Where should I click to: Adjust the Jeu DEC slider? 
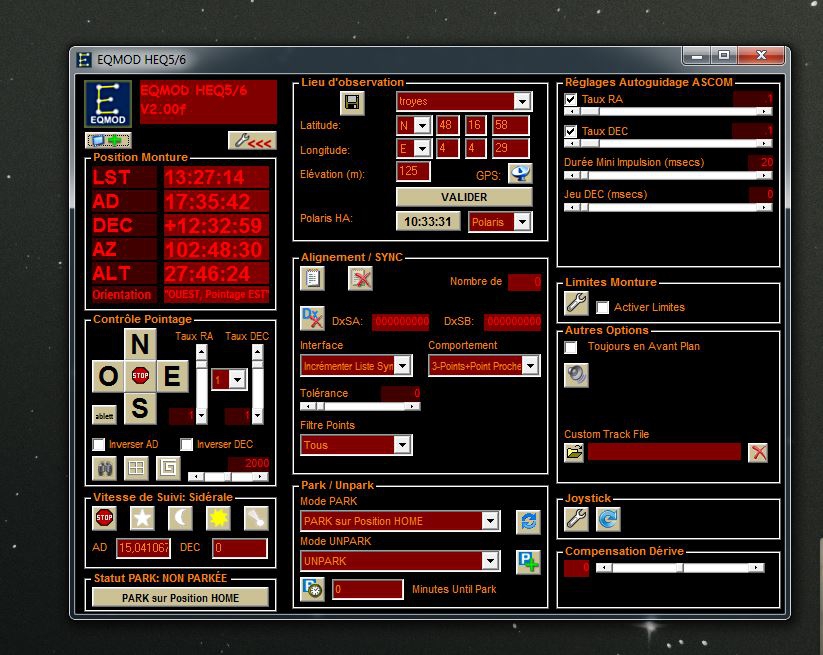tap(668, 207)
